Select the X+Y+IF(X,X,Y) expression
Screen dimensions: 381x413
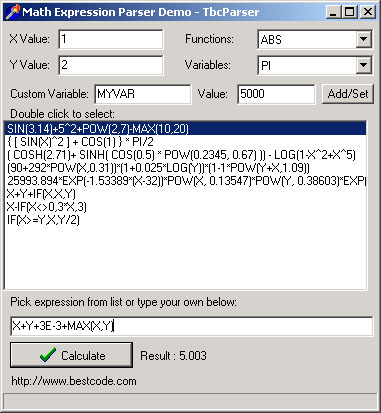[186, 194]
